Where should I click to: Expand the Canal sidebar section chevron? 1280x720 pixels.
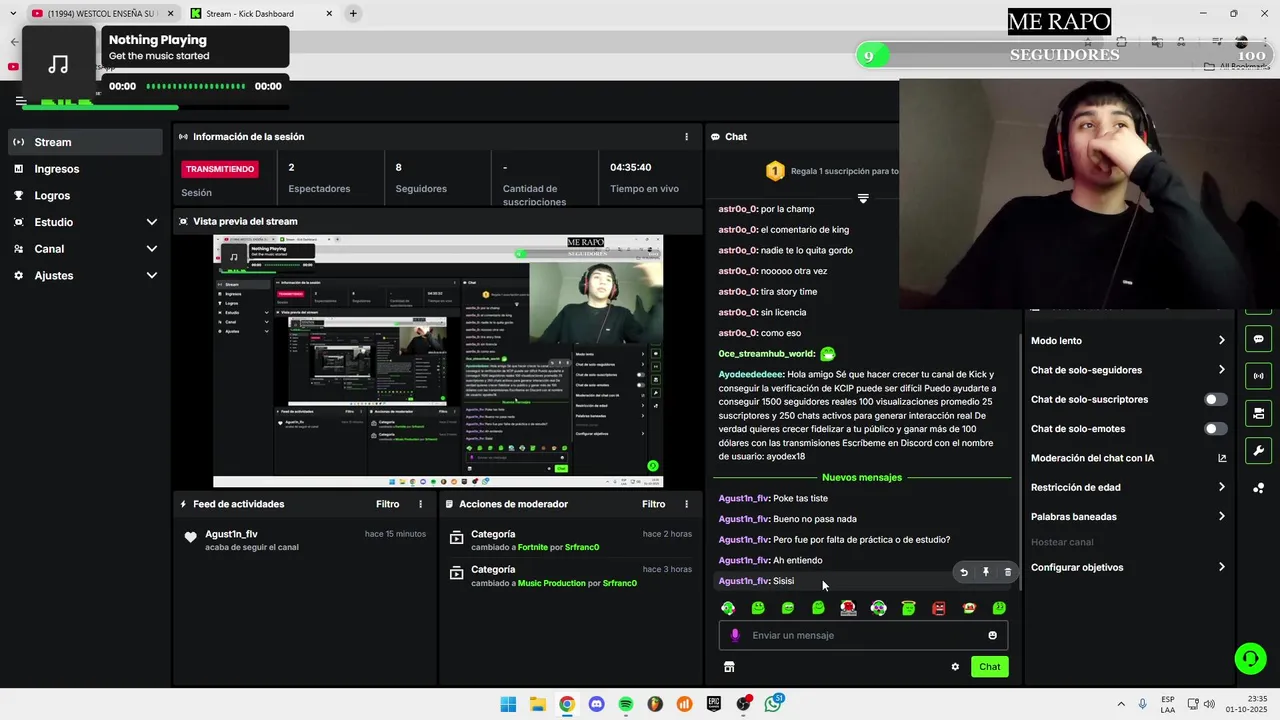(152, 249)
